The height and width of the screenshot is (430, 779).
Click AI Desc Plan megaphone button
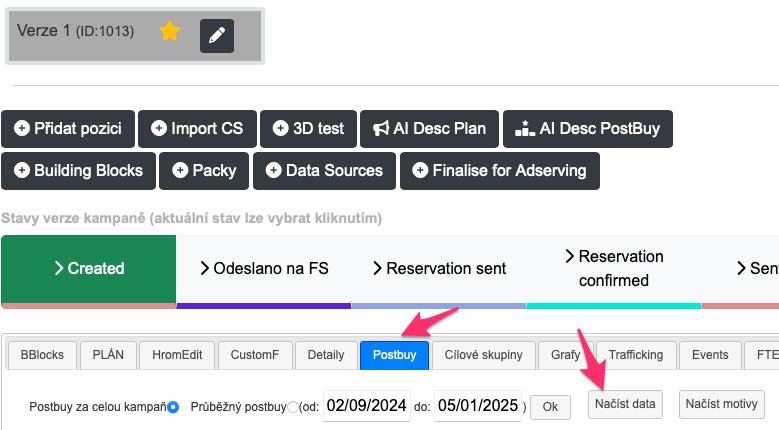(x=429, y=129)
